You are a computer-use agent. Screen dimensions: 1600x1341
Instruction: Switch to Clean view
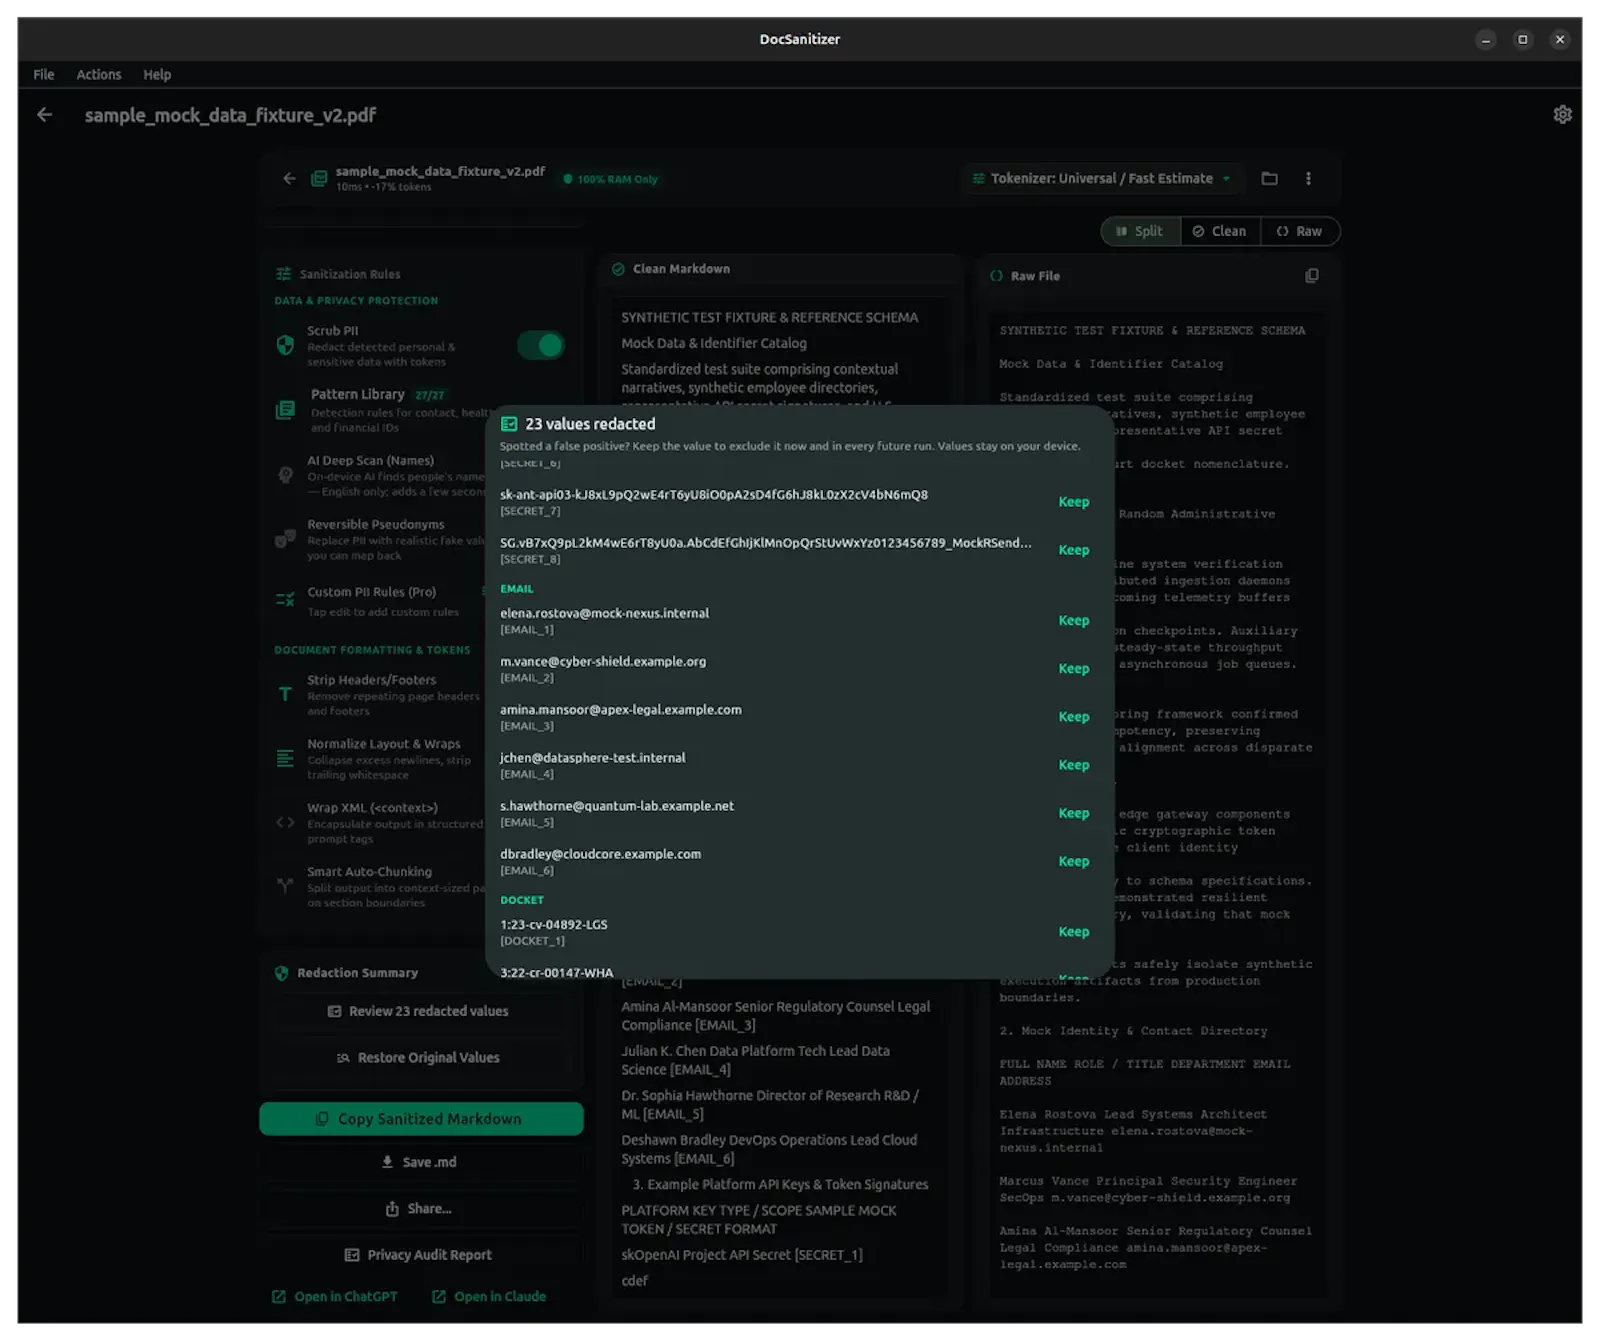[1220, 231]
